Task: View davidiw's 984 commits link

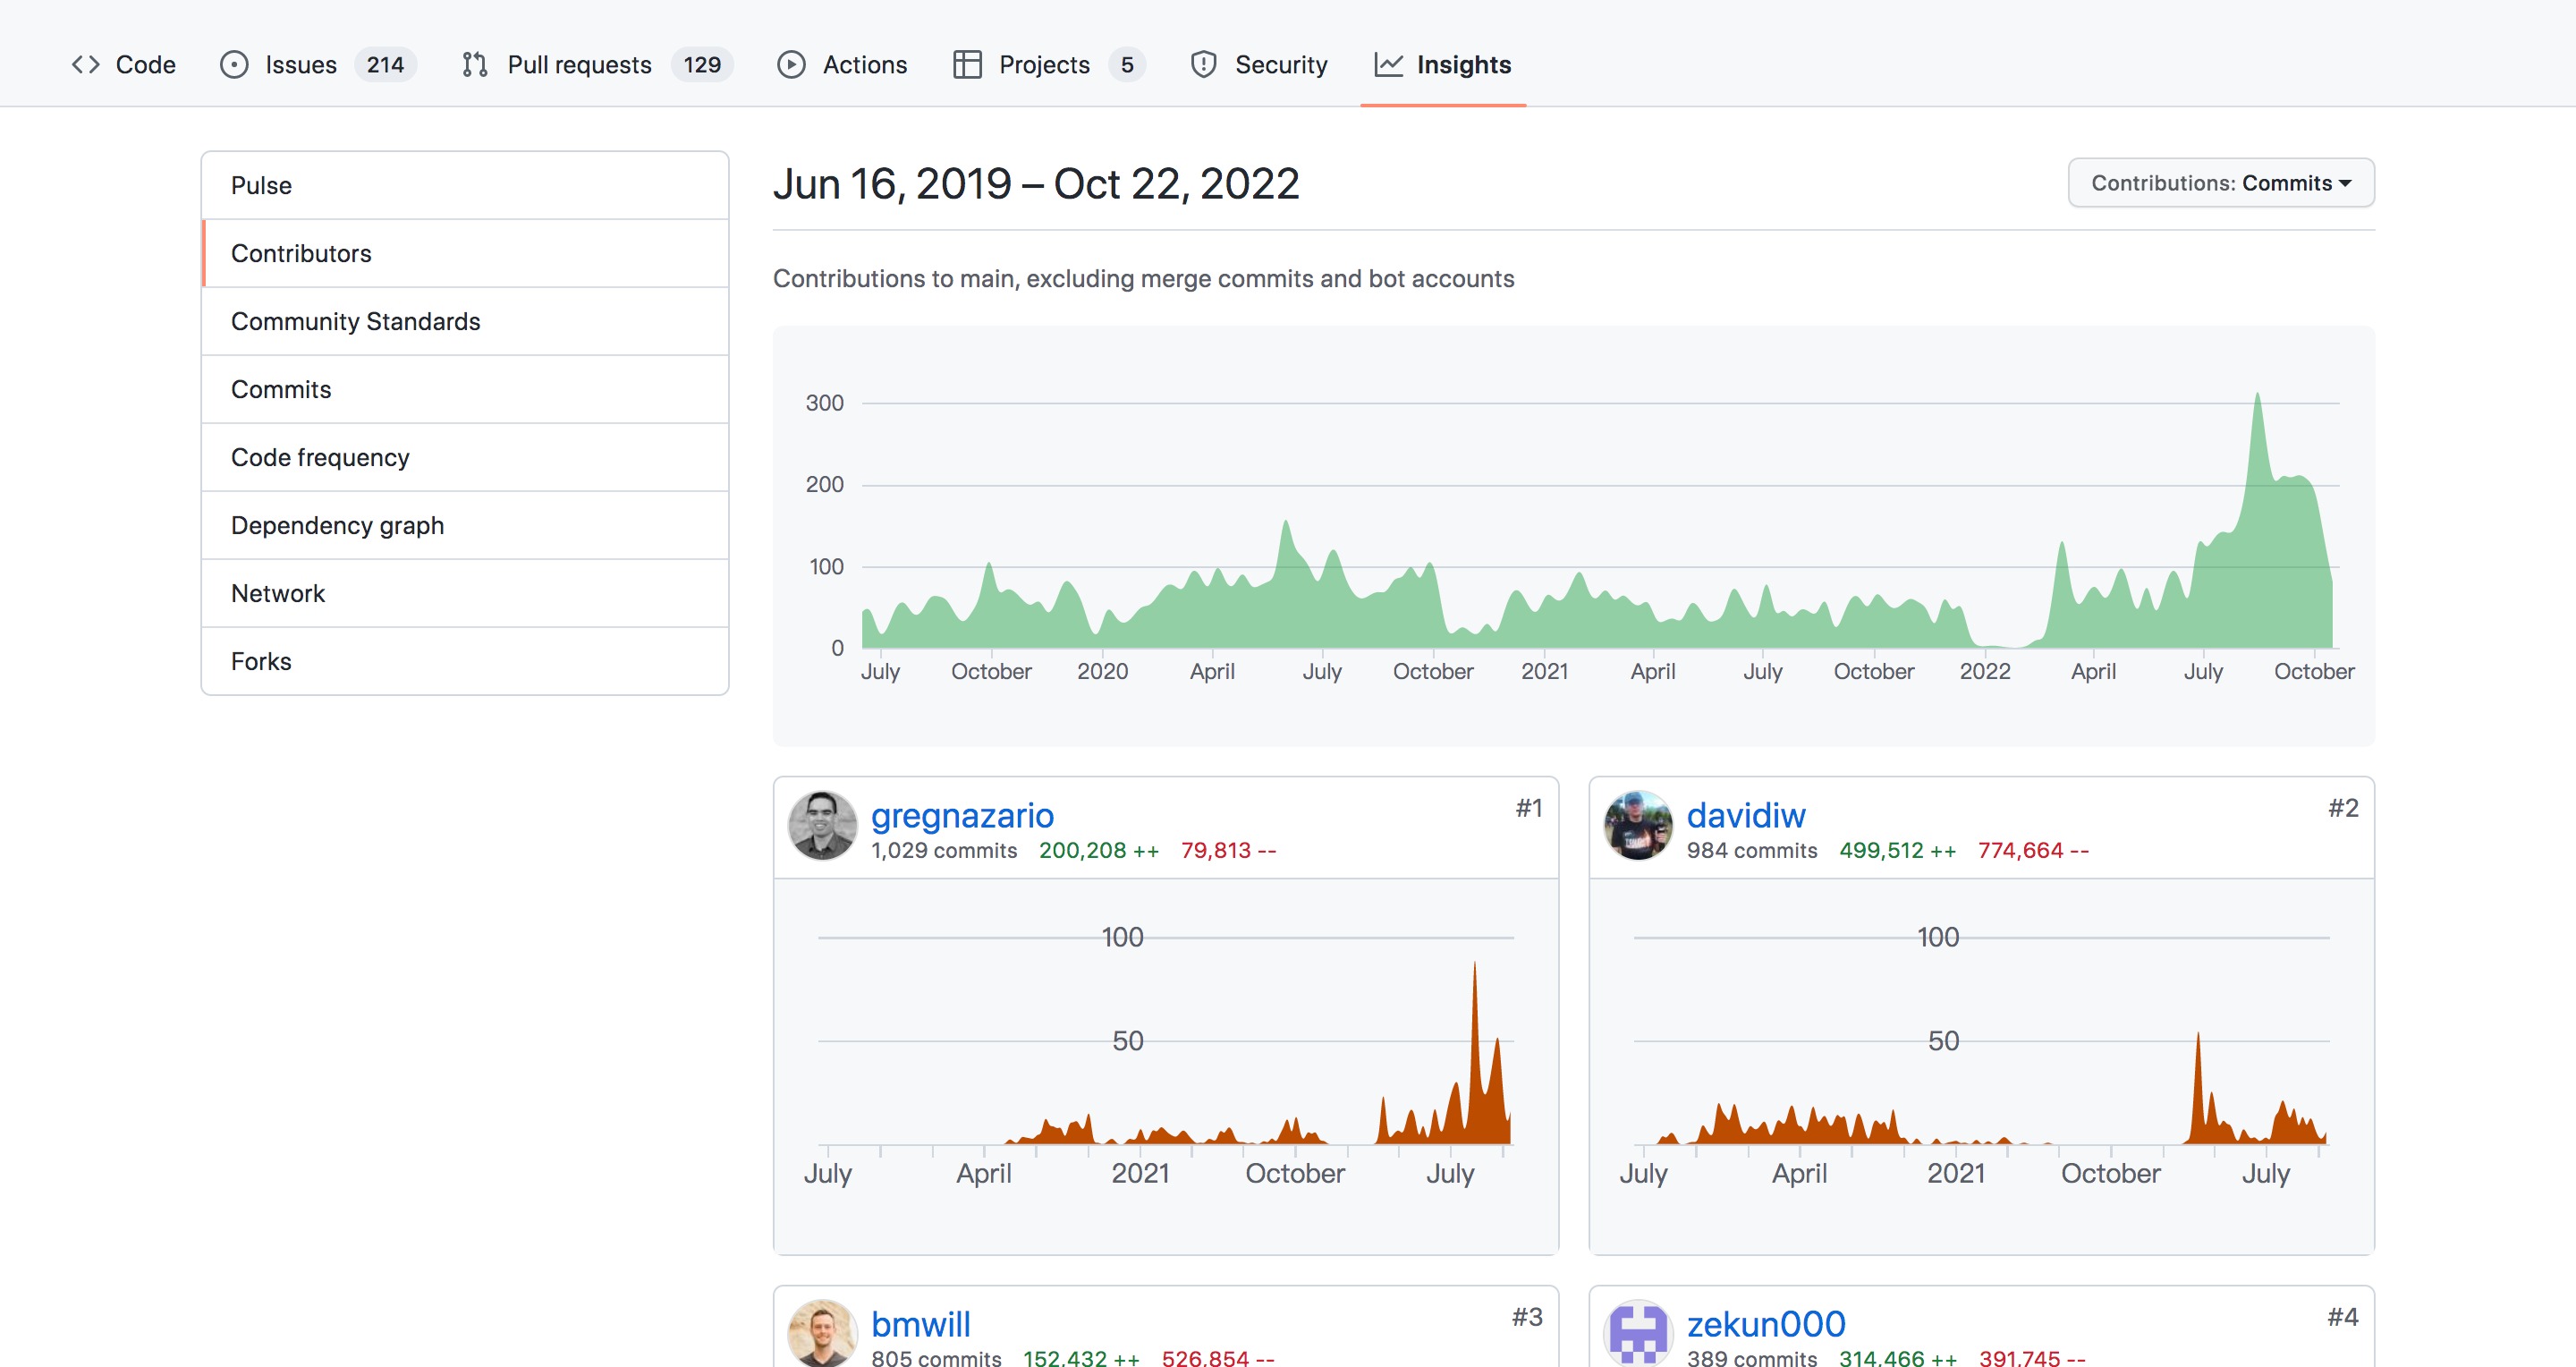Action: (1752, 850)
